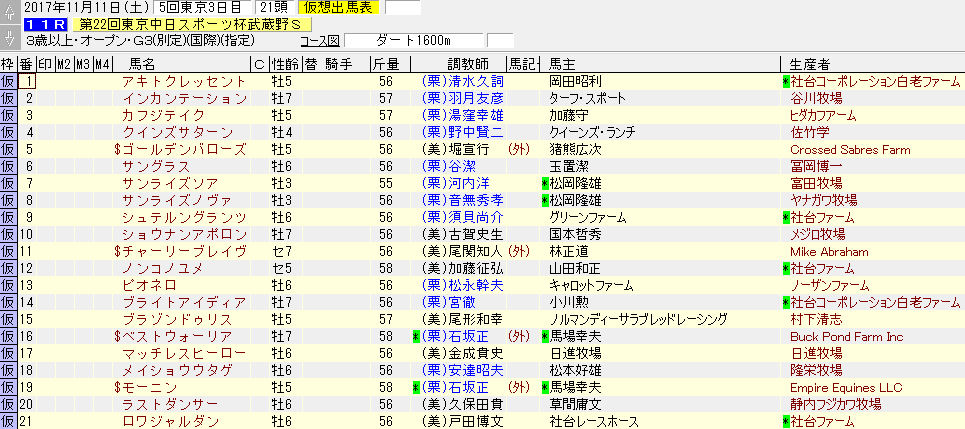The image size is (965, 429).
Task: Select horse サングラス
Action: tap(156, 166)
